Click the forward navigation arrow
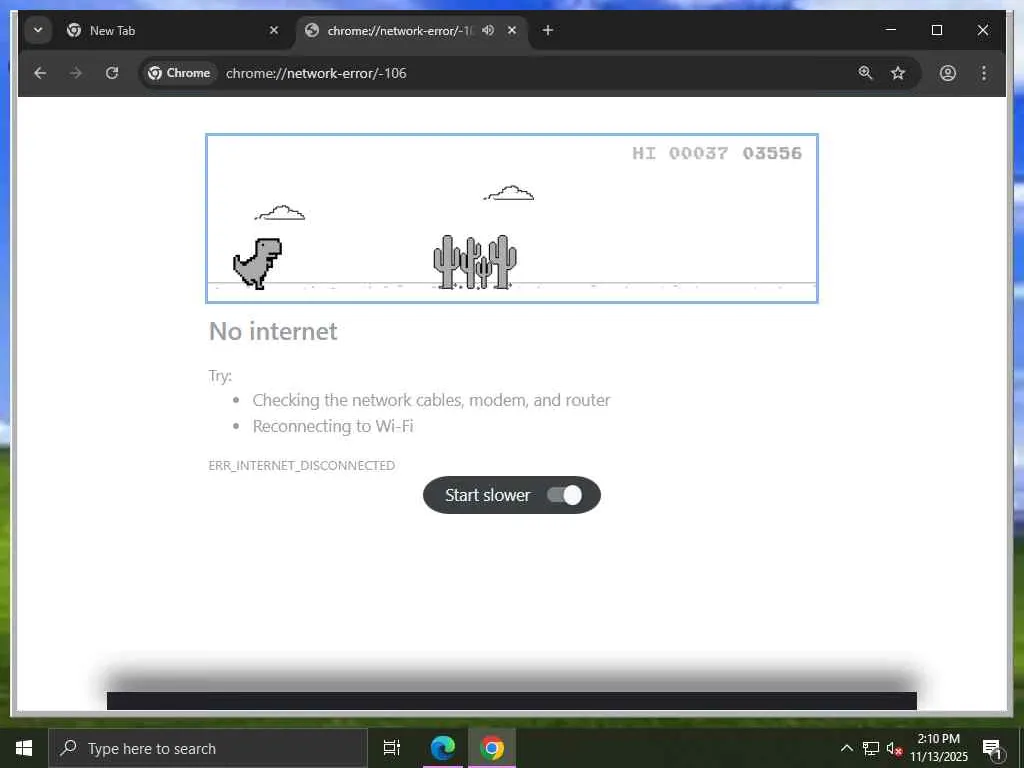 76,73
